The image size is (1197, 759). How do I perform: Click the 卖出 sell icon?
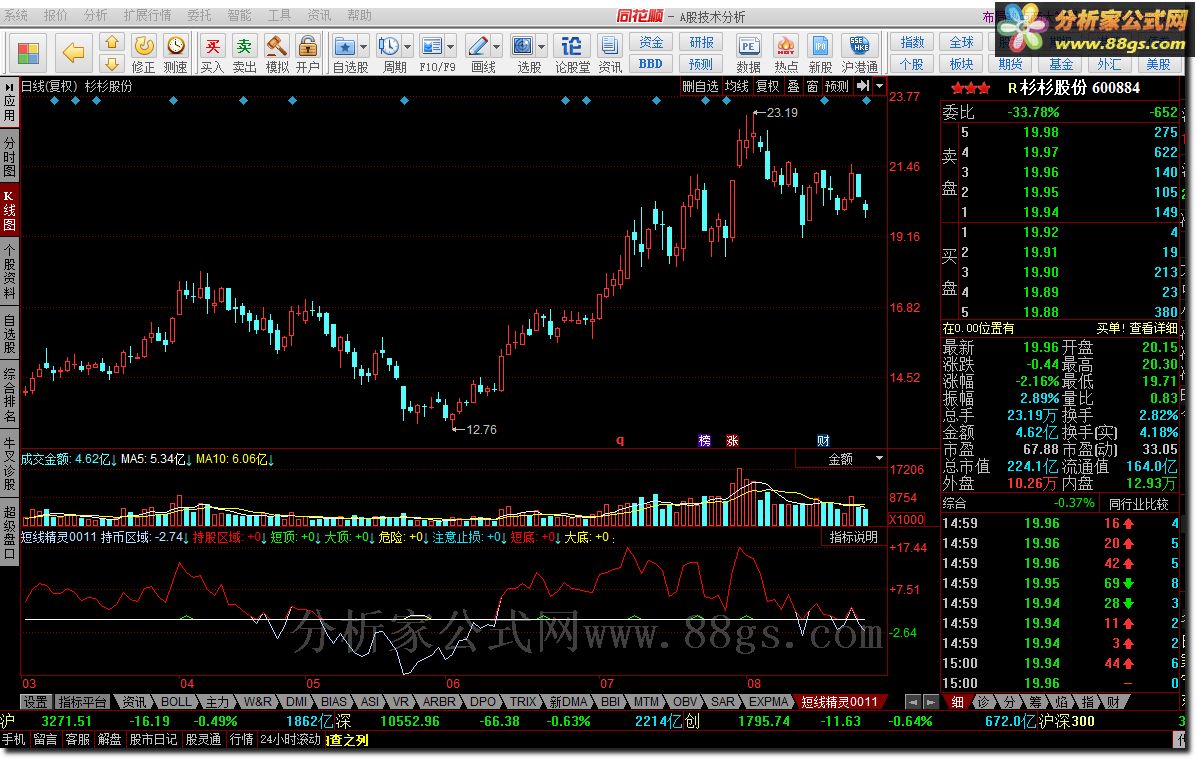pos(245,47)
